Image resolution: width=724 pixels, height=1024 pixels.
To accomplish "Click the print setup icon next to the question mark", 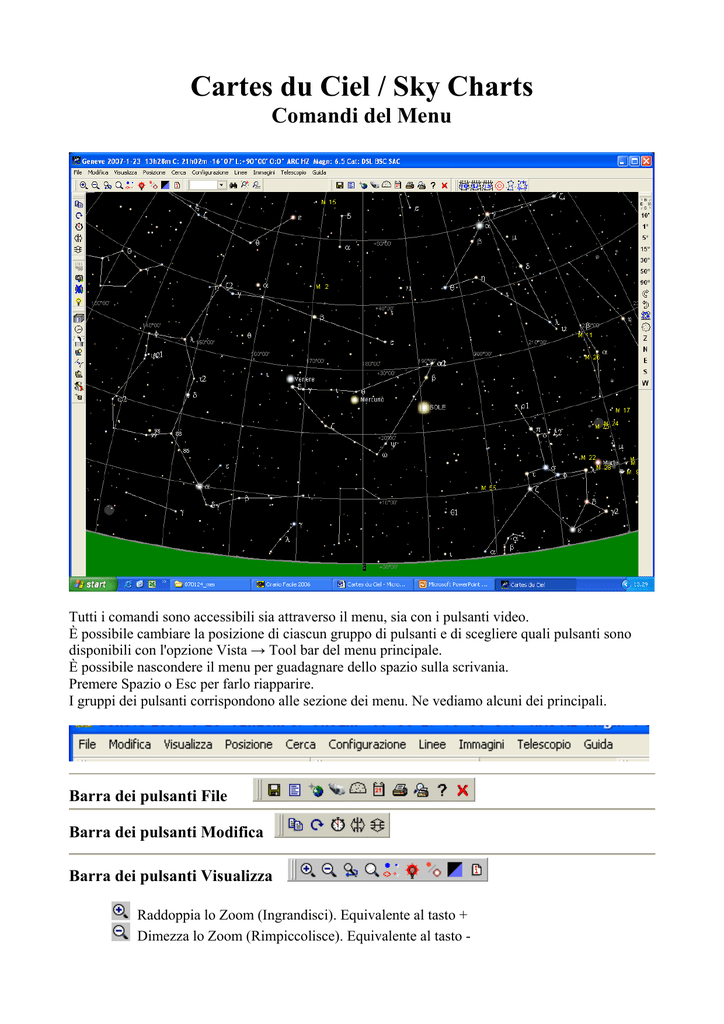I will click(421, 790).
